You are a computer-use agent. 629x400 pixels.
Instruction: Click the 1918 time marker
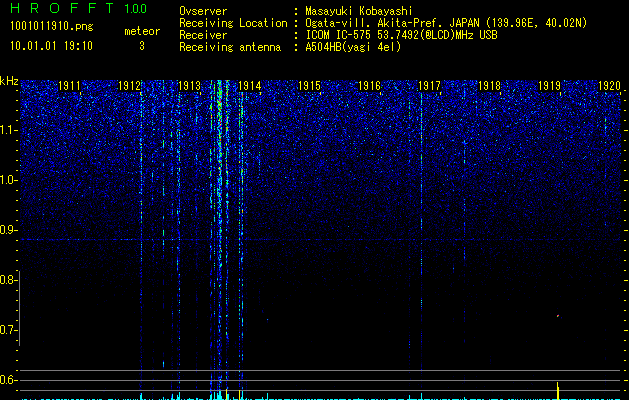489,86
